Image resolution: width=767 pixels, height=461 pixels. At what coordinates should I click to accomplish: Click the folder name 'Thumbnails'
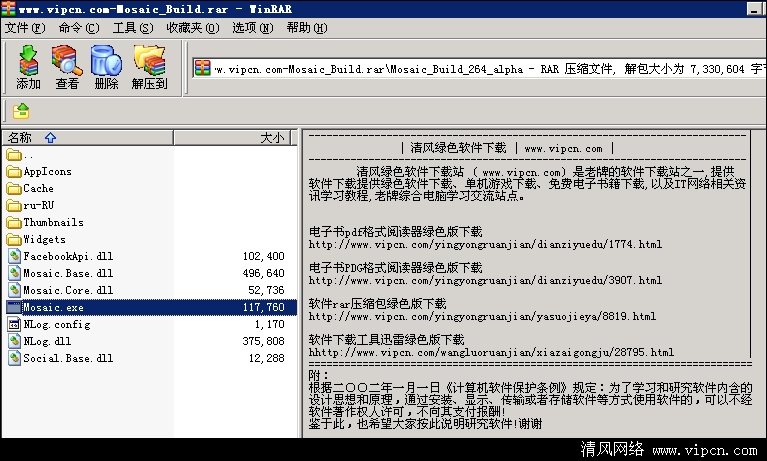point(53,223)
